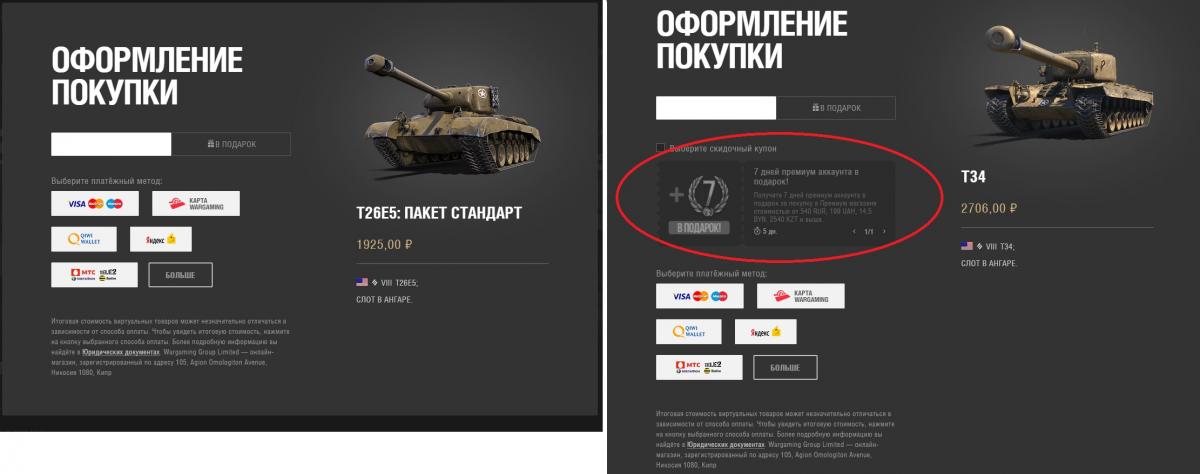Tick the discount coupon checkbox
1200x474 pixels.
coord(660,148)
